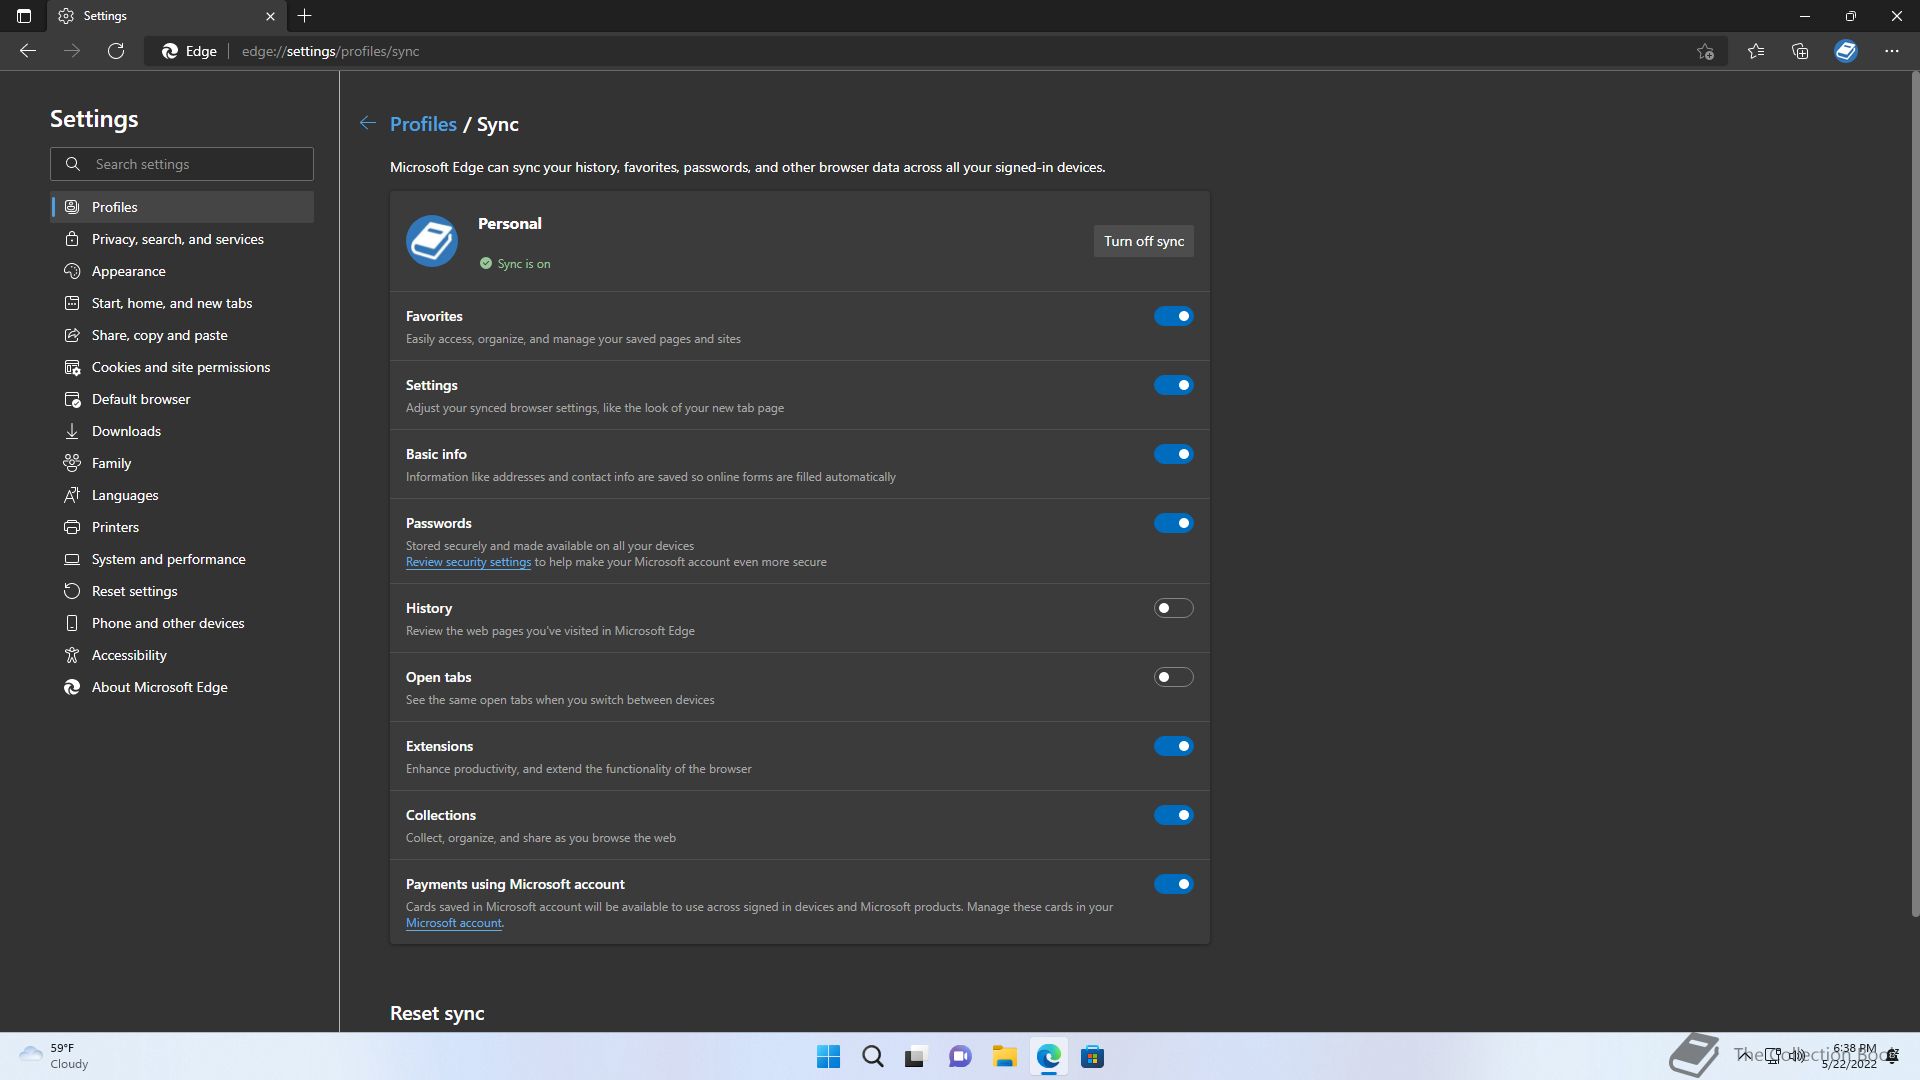This screenshot has width=1920, height=1080.
Task: Open a new tab with plus button
Action: click(x=305, y=16)
